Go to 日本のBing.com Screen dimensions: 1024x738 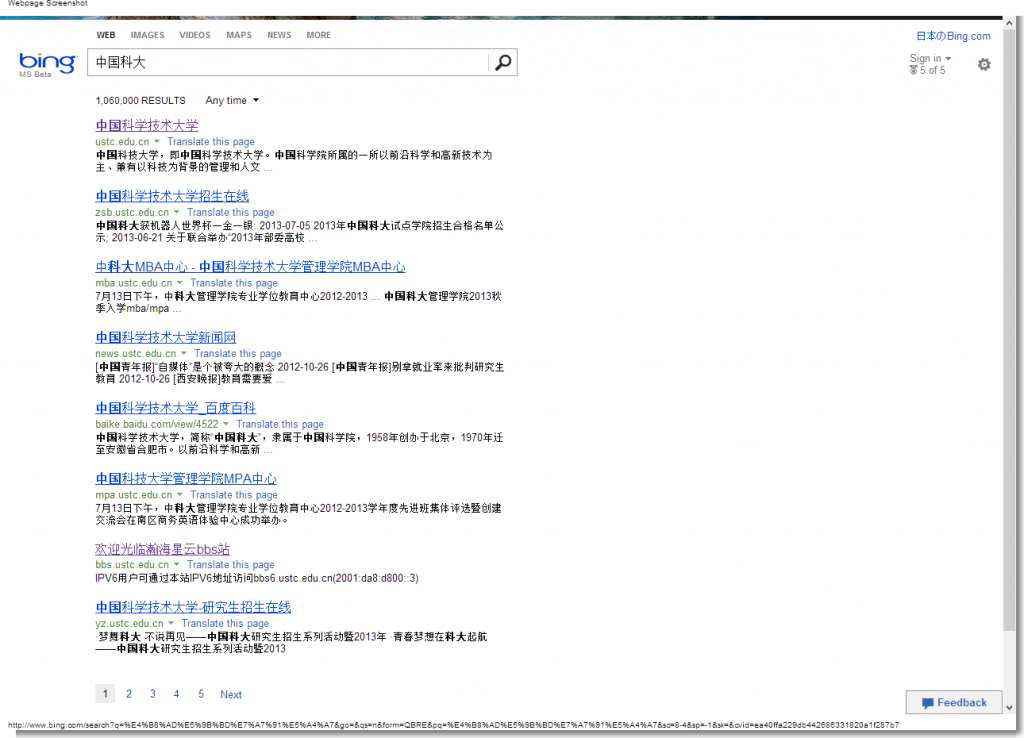(952, 36)
